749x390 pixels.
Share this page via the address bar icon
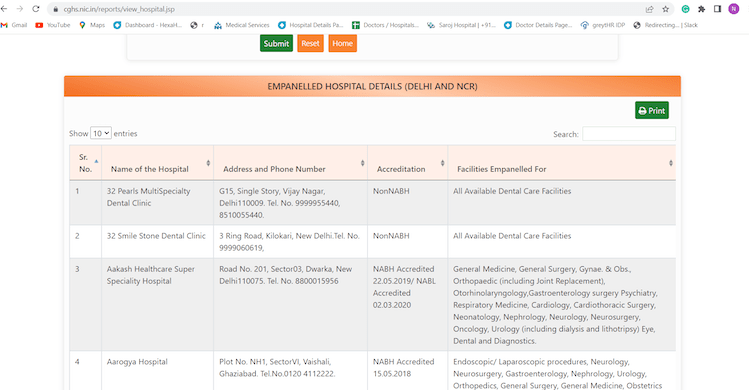click(649, 9)
